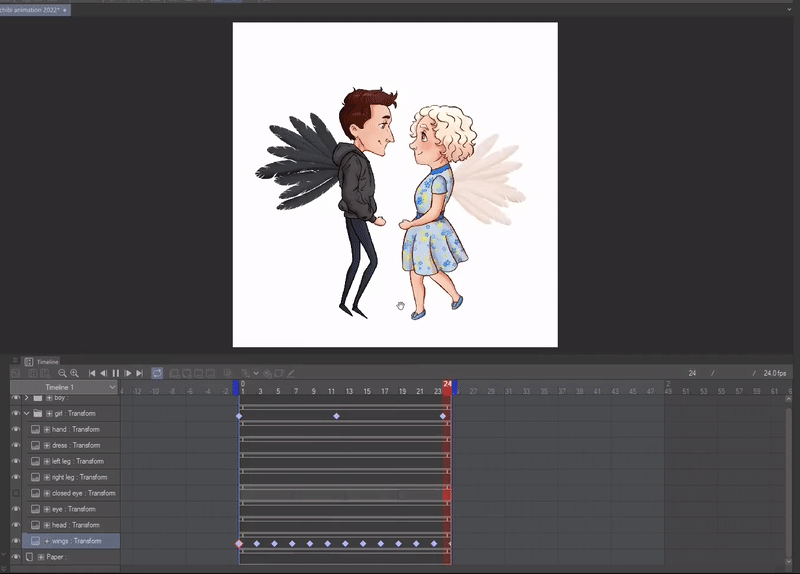Switch to the animation 2022 document tab

point(30,9)
